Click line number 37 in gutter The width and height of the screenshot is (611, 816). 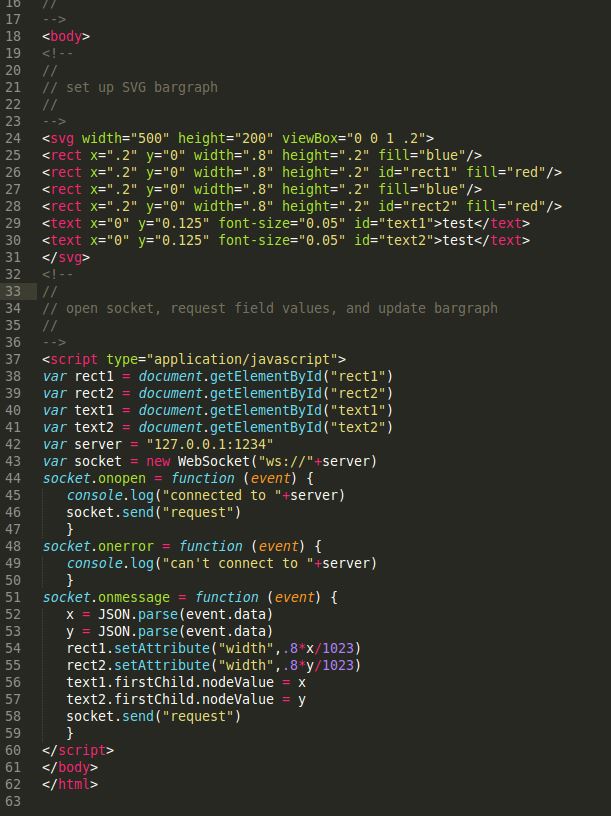tap(13, 360)
